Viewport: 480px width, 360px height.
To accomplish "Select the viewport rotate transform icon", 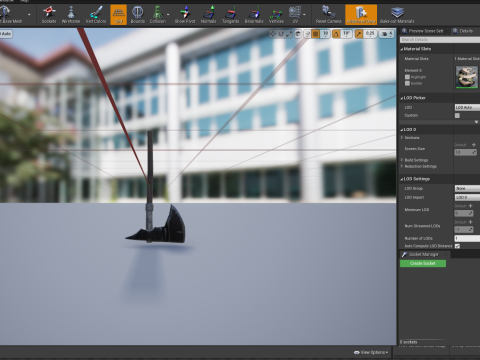I will coord(281,34).
